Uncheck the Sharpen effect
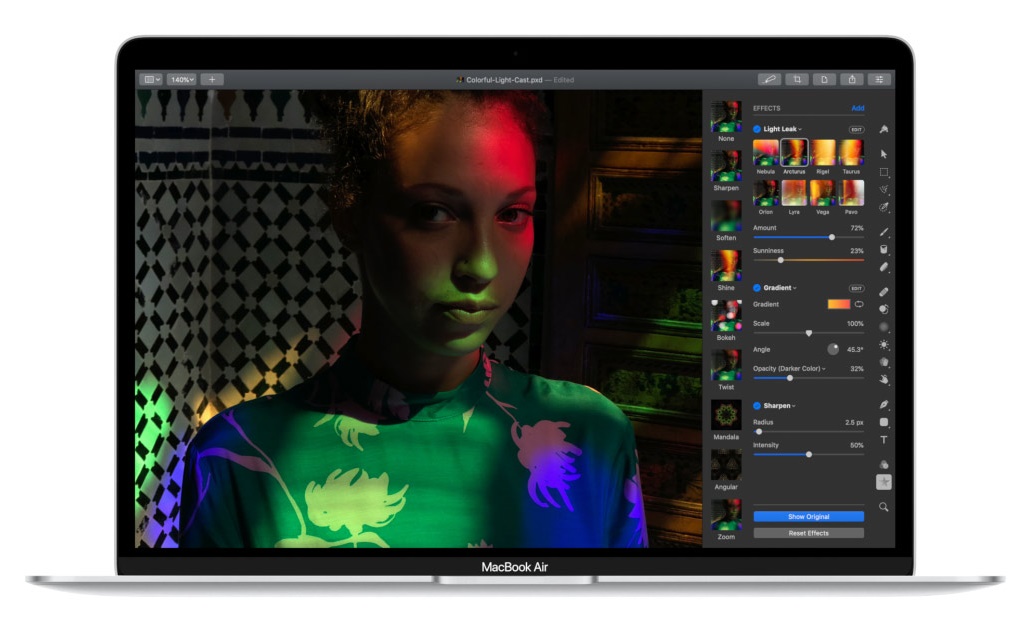 point(757,406)
